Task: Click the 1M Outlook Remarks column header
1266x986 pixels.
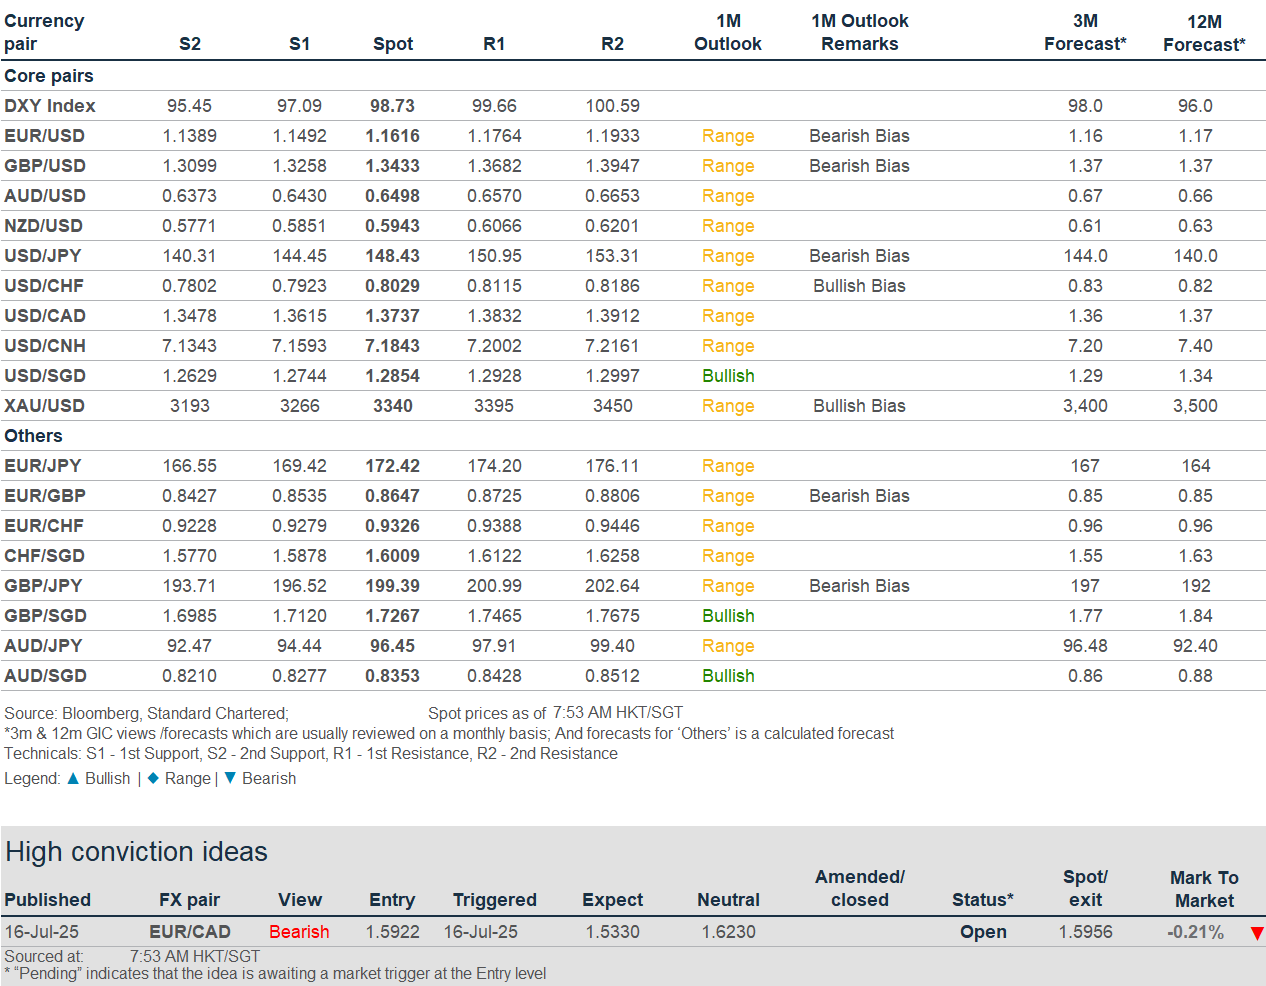Action: (860, 33)
